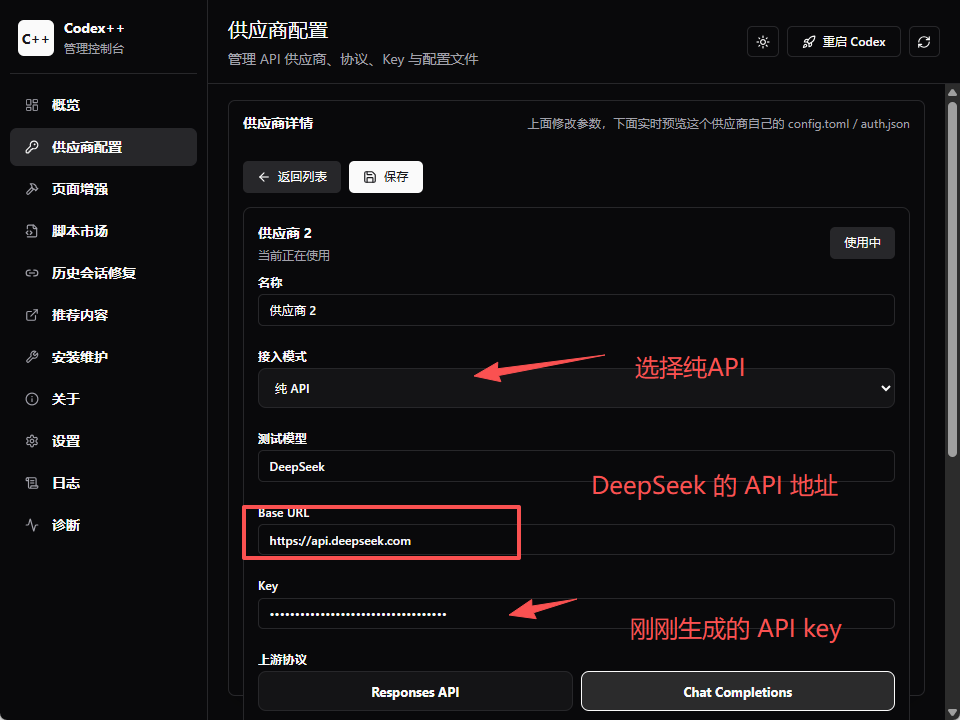Viewport: 960px width, 720px height.
Task: Open the 页面增强 menu item
Action: 103,189
